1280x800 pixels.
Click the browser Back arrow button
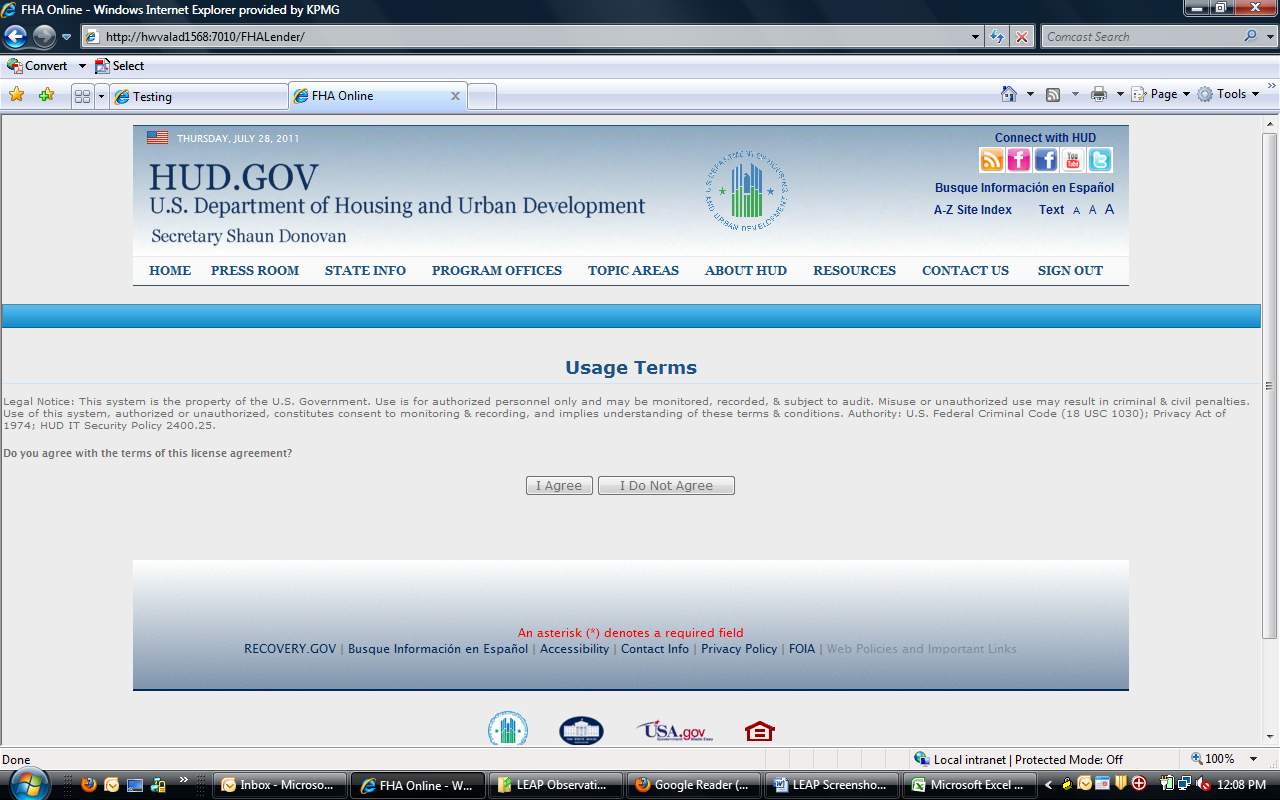click(15, 37)
